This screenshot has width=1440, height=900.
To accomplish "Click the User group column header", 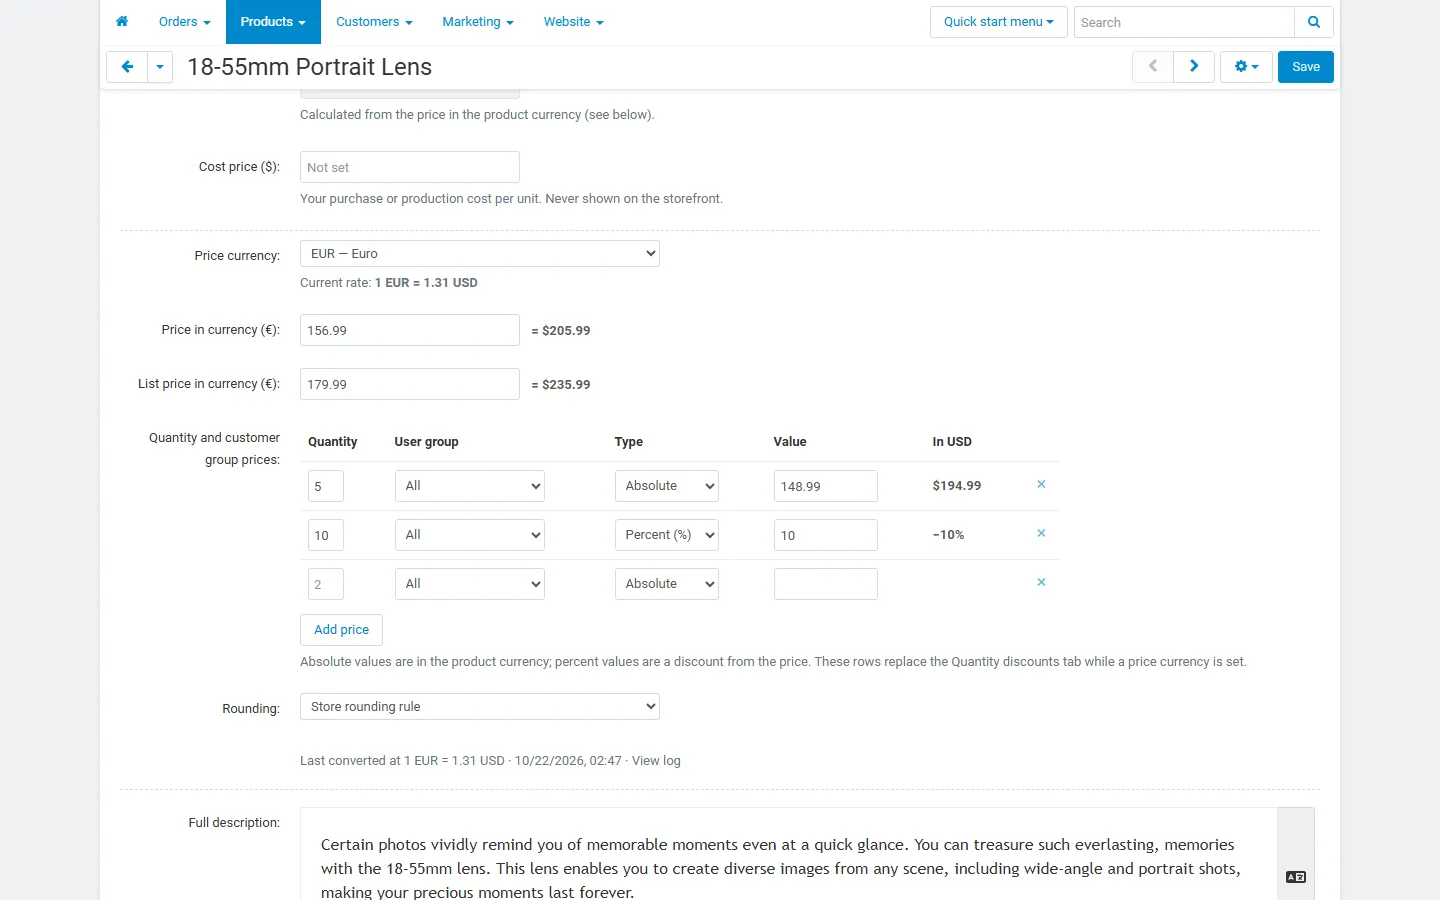I will pyautogui.click(x=426, y=442).
